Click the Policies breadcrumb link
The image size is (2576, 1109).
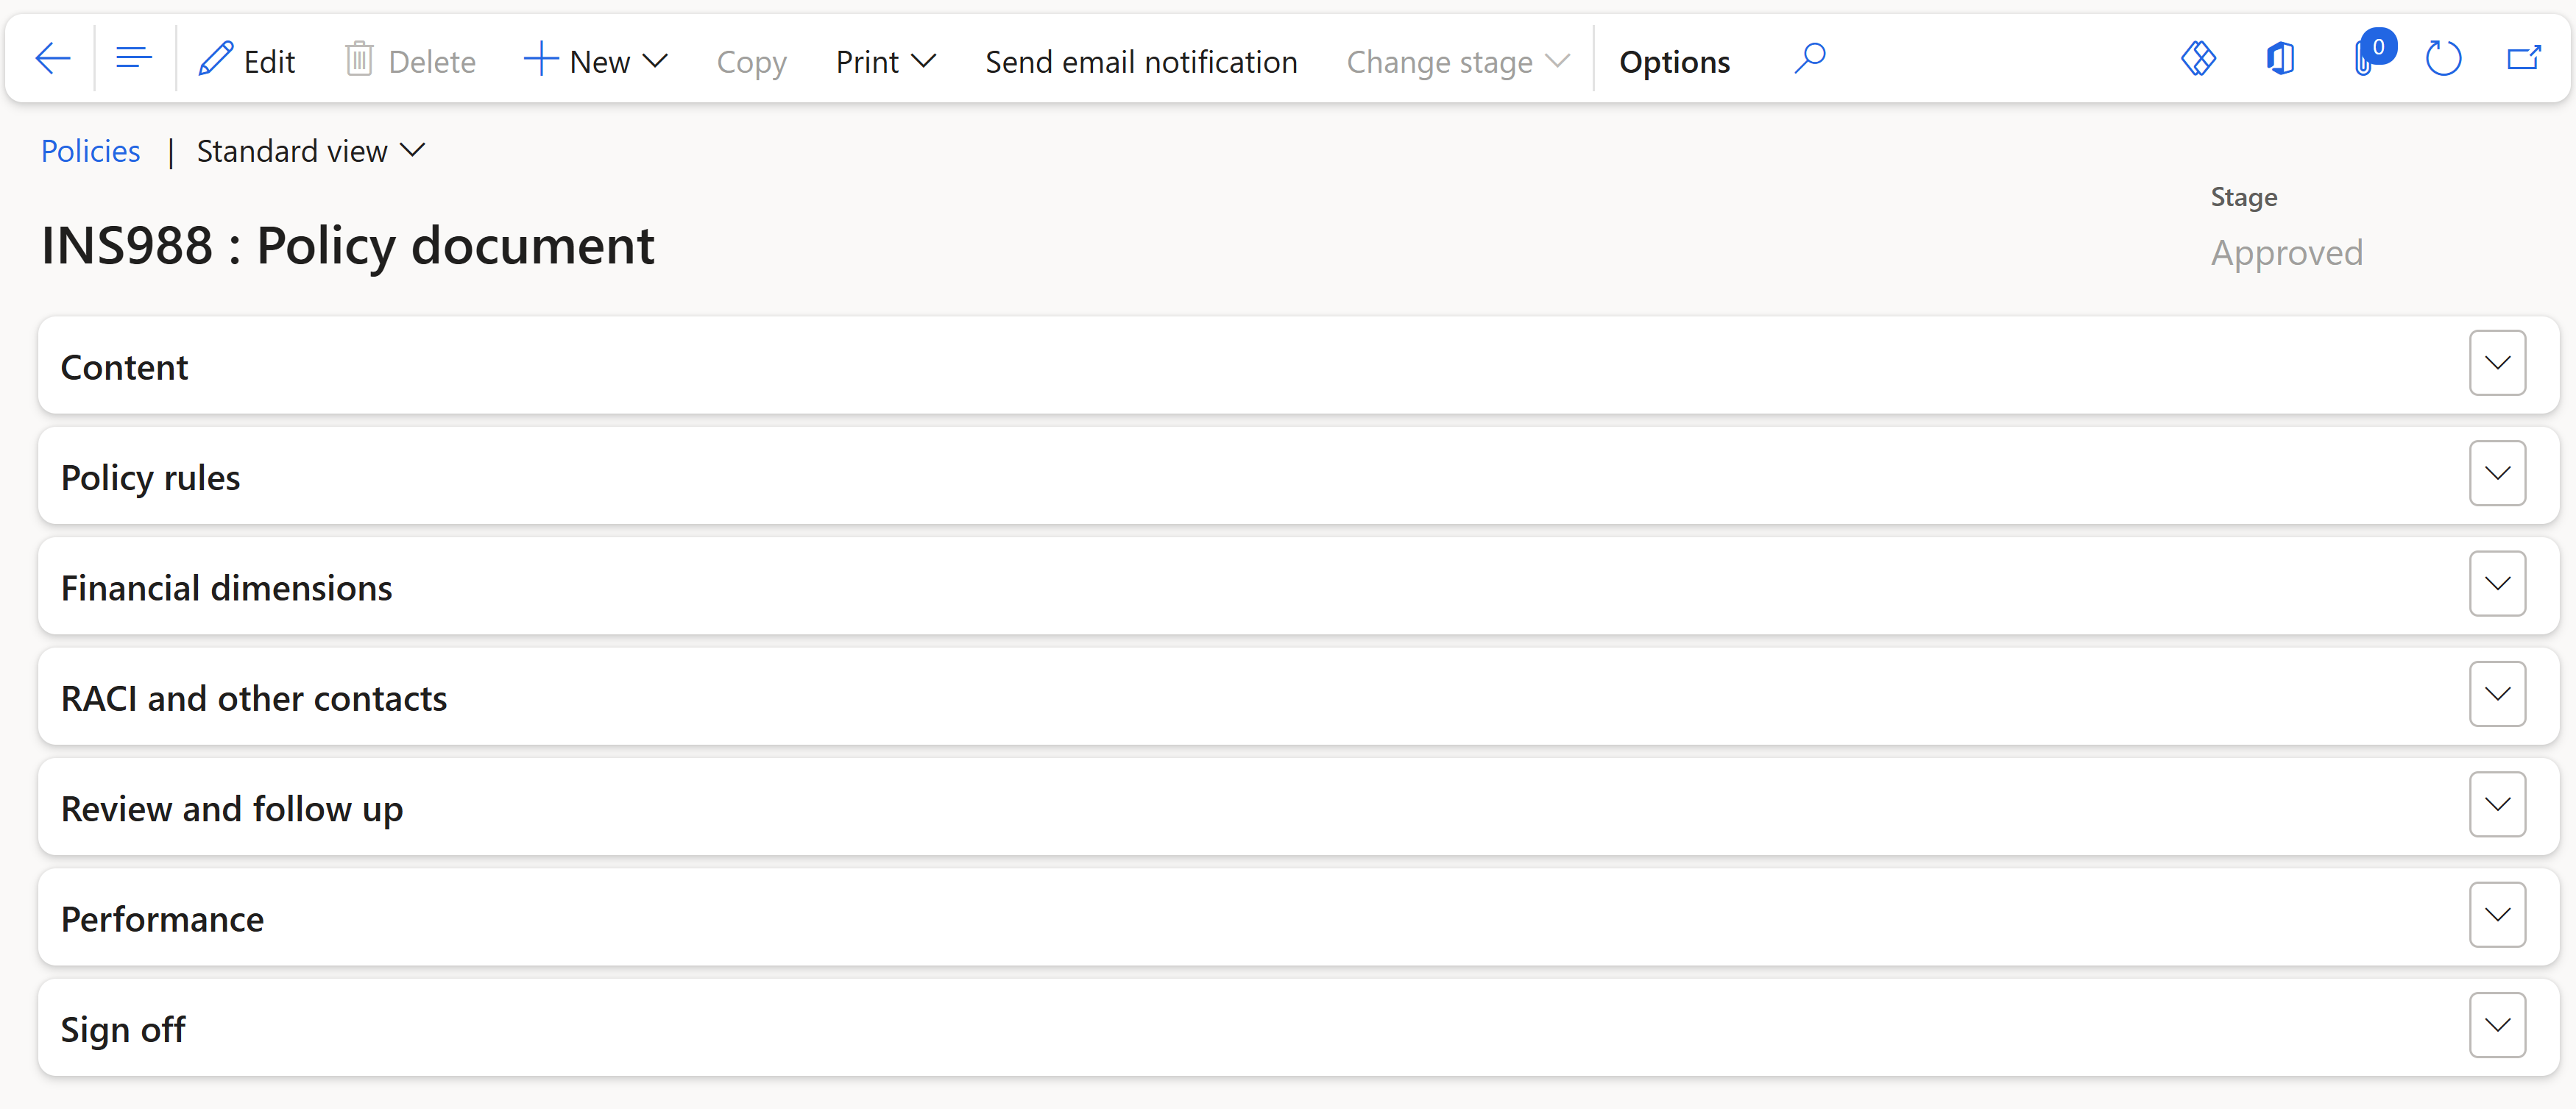(90, 151)
